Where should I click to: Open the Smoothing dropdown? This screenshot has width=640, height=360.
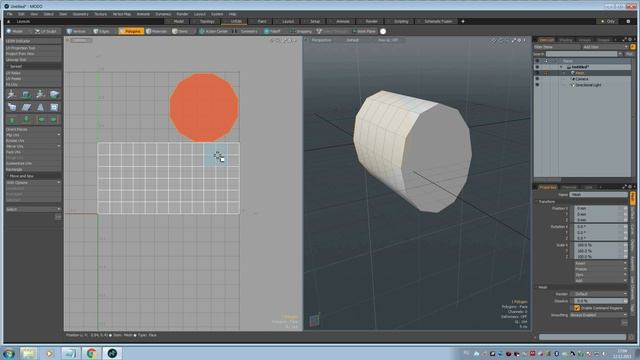coord(598,315)
